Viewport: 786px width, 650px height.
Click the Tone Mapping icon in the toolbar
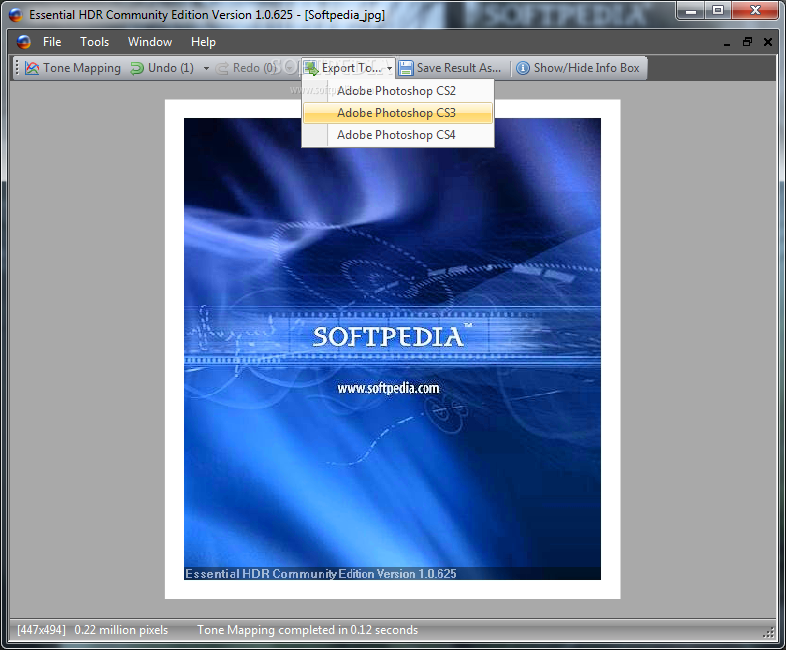32,68
